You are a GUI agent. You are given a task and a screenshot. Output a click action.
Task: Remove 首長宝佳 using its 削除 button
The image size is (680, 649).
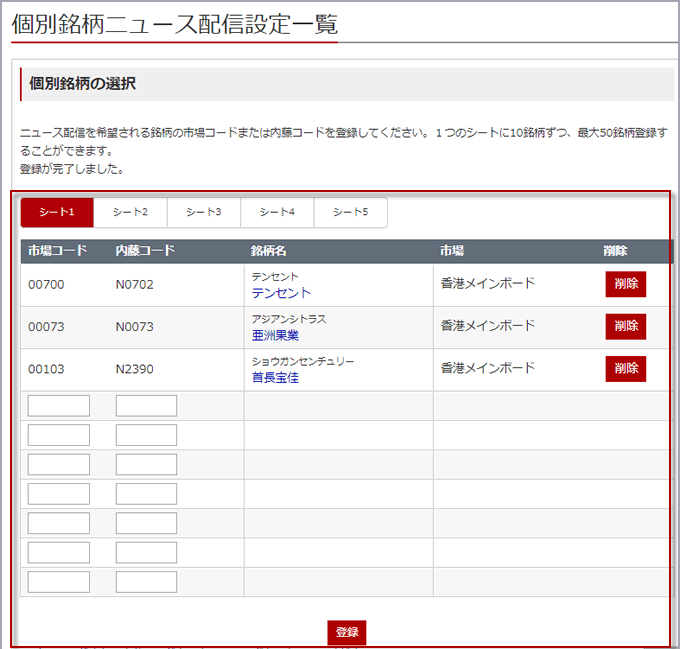(625, 369)
